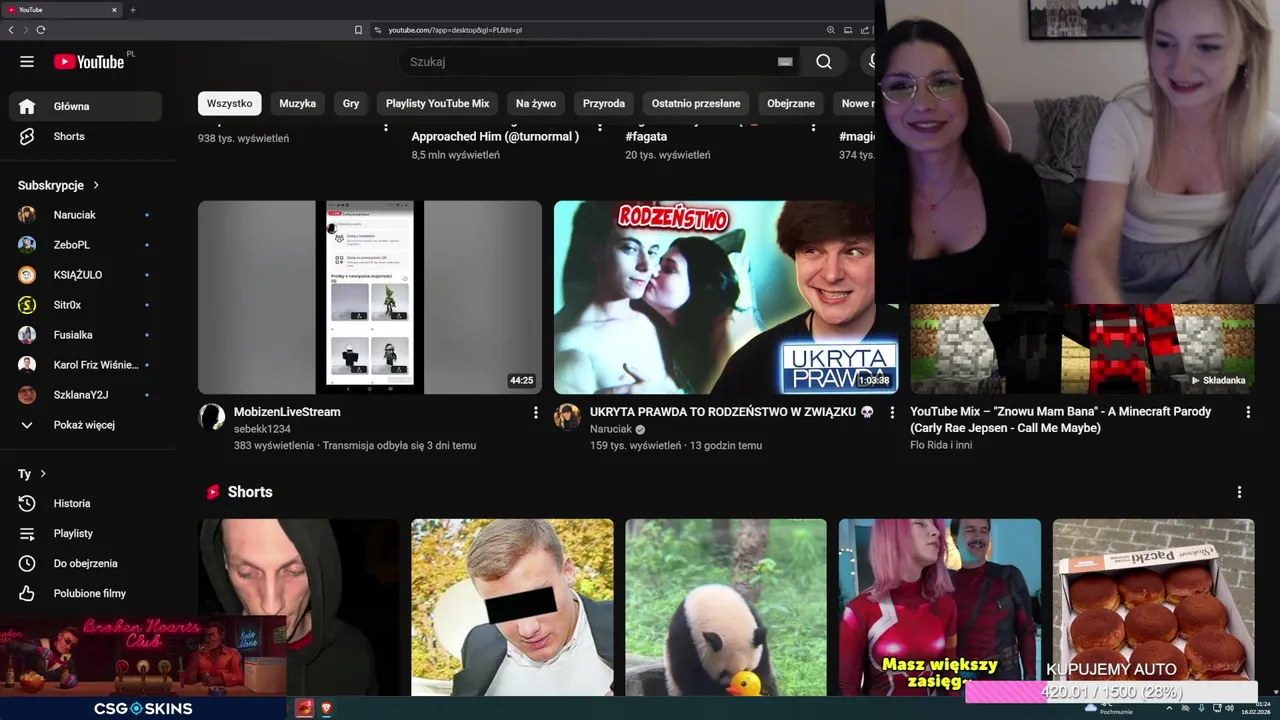Open the Naruciak subscription channel

pyautogui.click(x=85, y=215)
